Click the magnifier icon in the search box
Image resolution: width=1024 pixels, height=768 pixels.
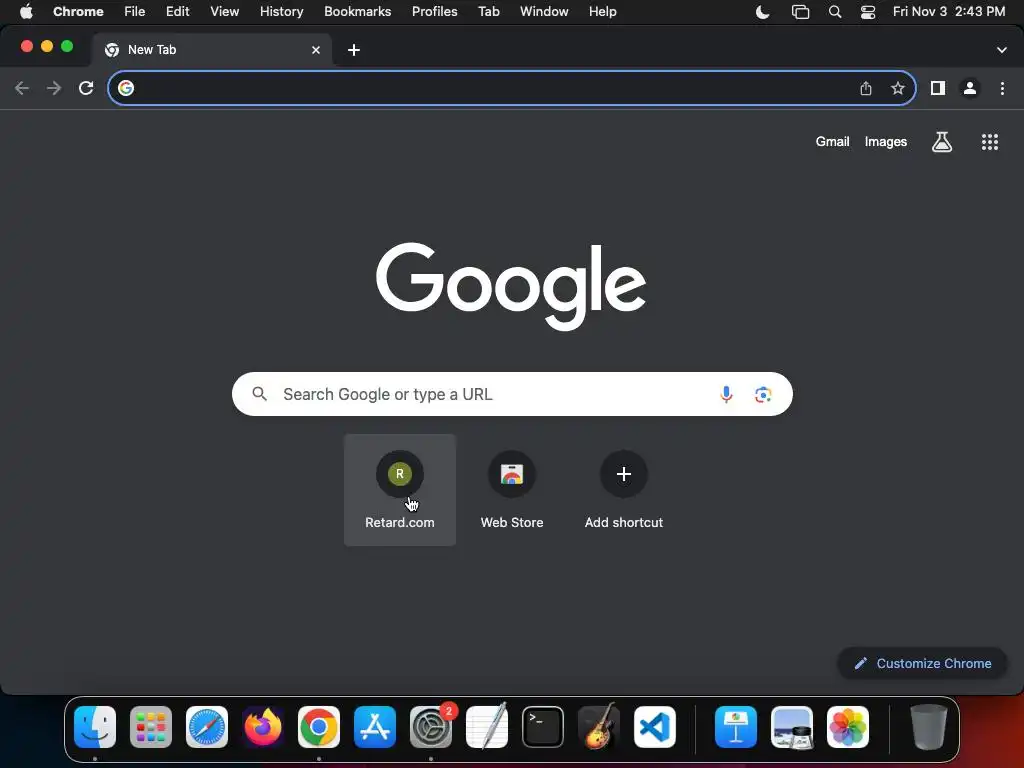tap(259, 394)
